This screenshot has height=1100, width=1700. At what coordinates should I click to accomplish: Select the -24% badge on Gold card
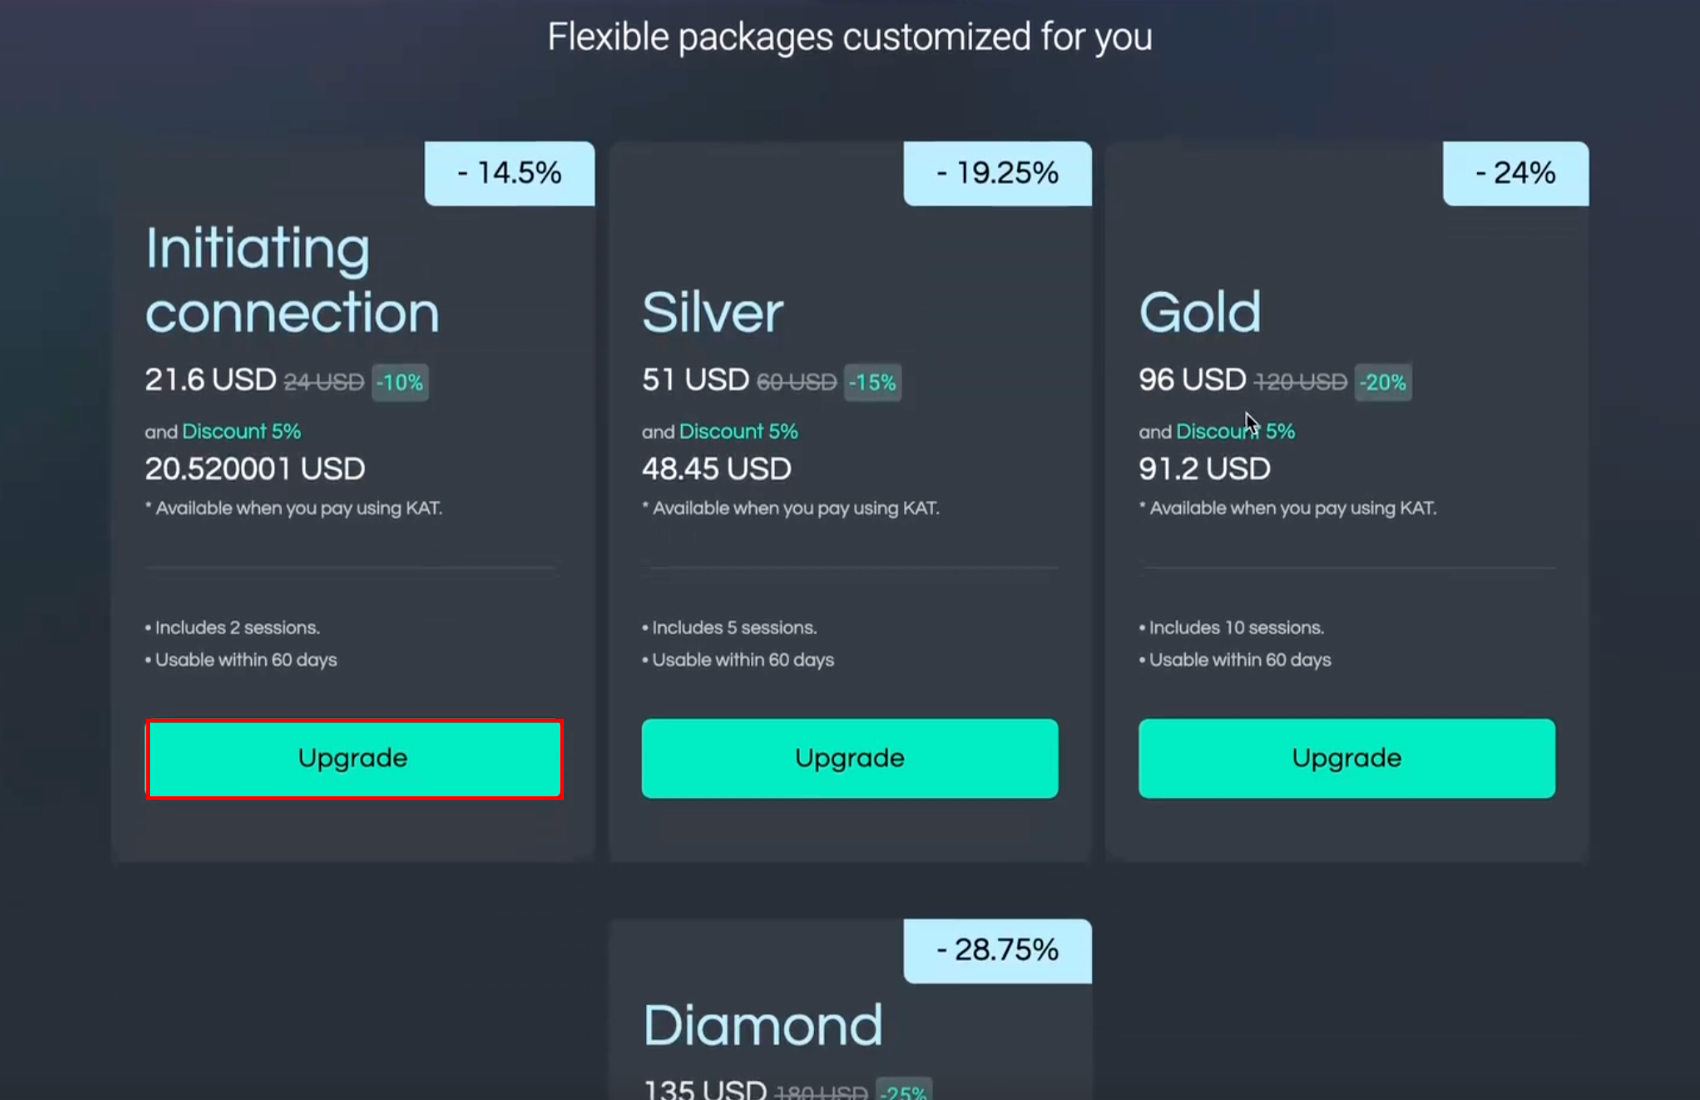pyautogui.click(x=1515, y=173)
